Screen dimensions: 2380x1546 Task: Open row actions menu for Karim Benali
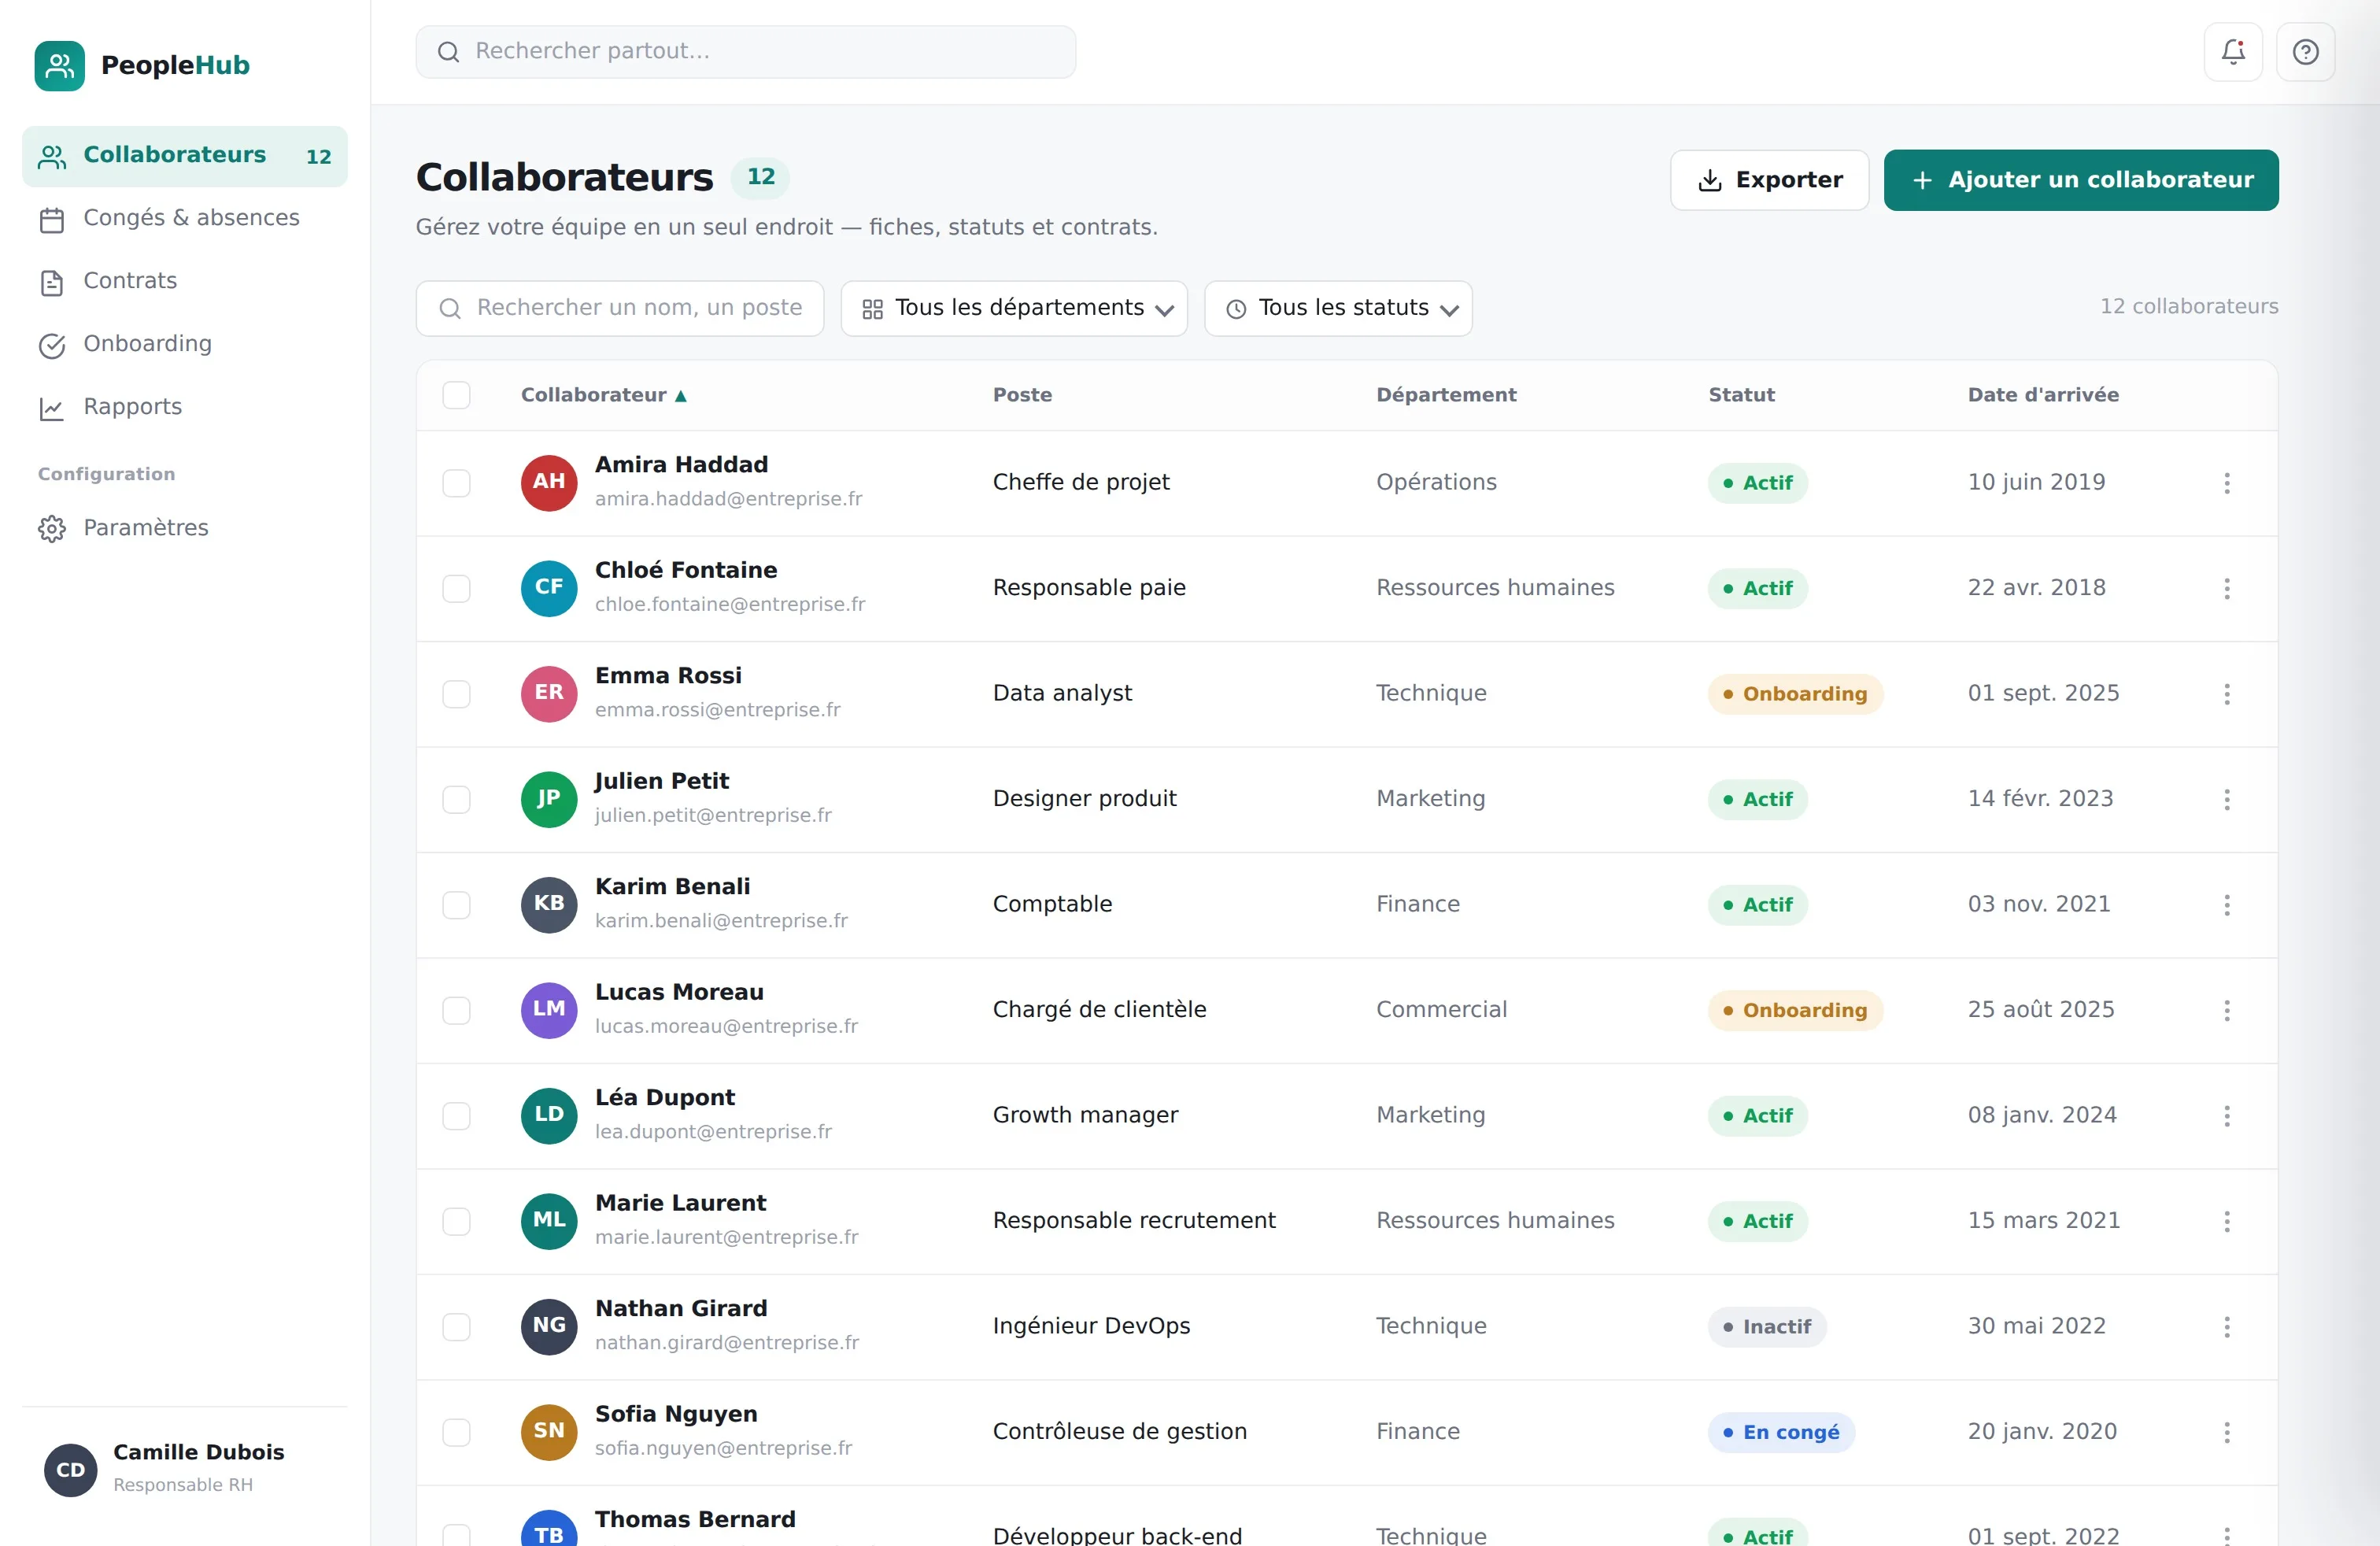(x=2226, y=905)
